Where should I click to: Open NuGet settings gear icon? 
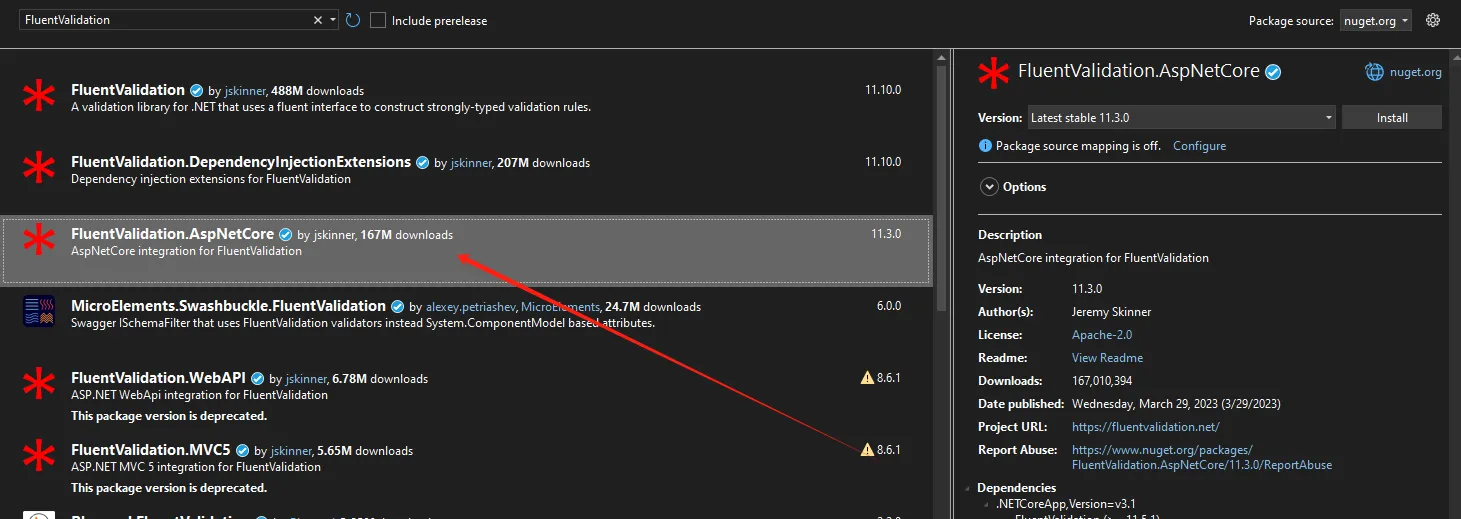pyautogui.click(x=1433, y=20)
